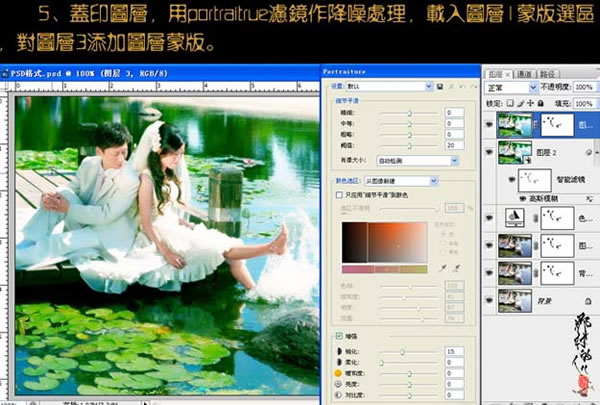Screen dimensions: 600x405
Task: Switch to the 路径 Paths tab
Action: point(548,74)
